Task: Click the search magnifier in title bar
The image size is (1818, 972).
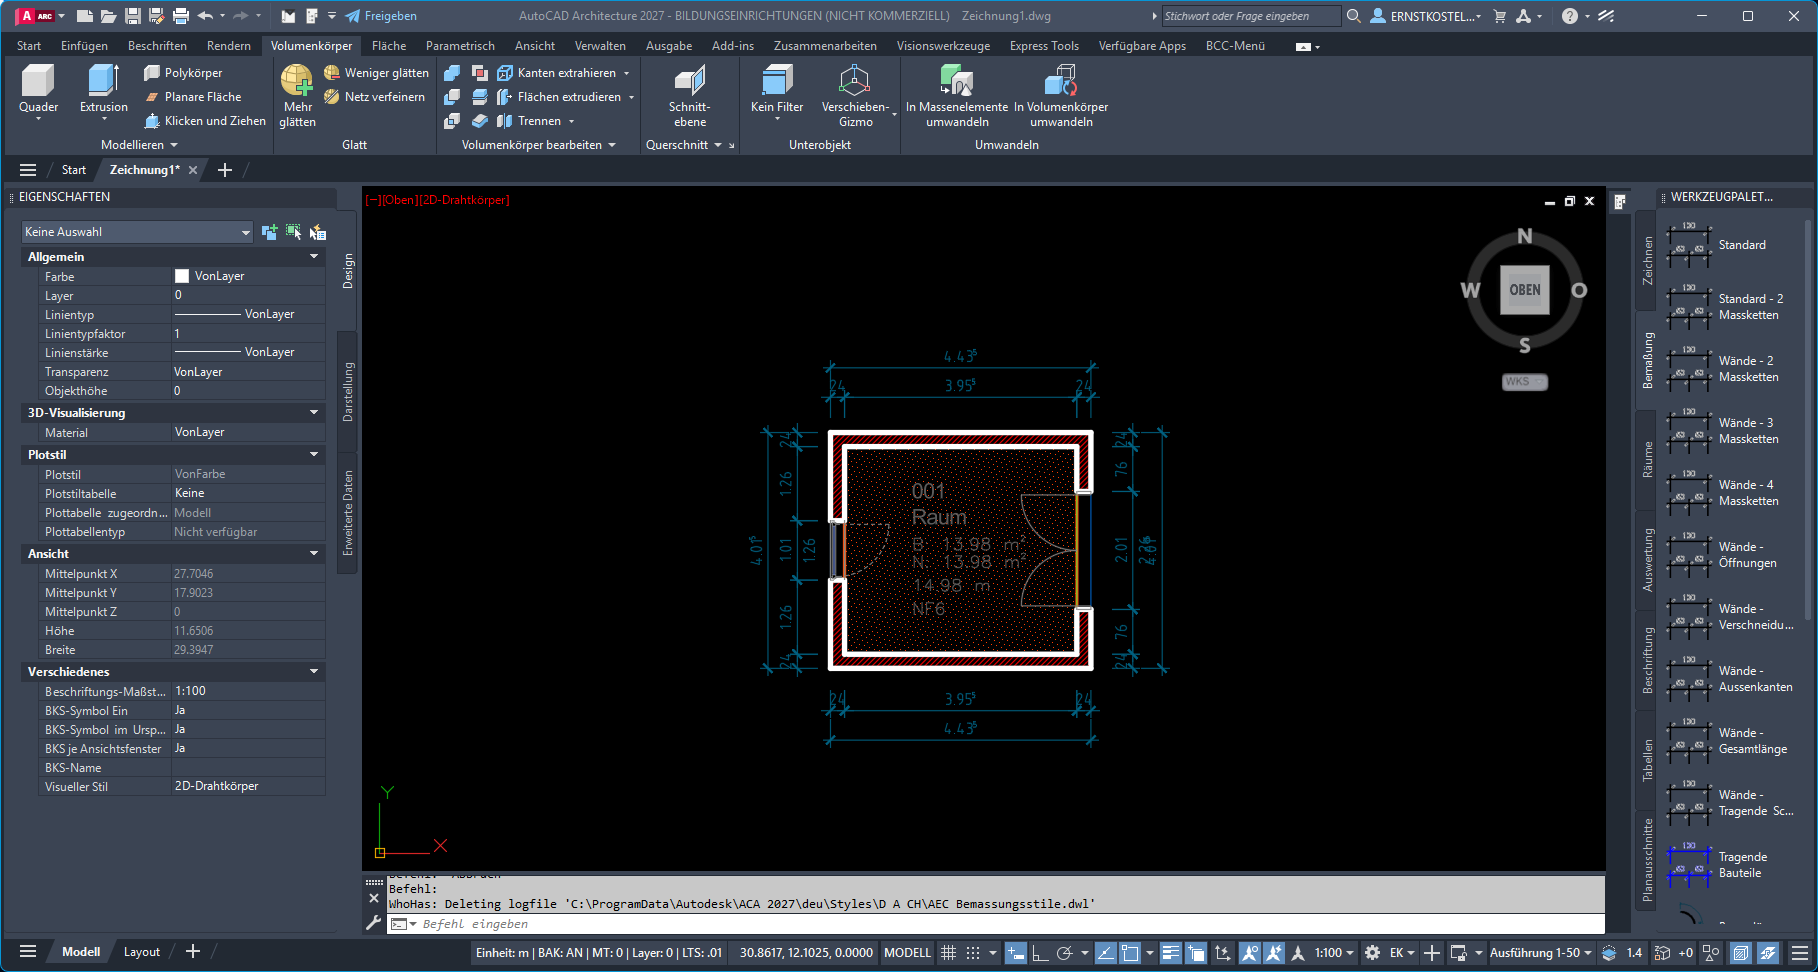Action: [1353, 16]
